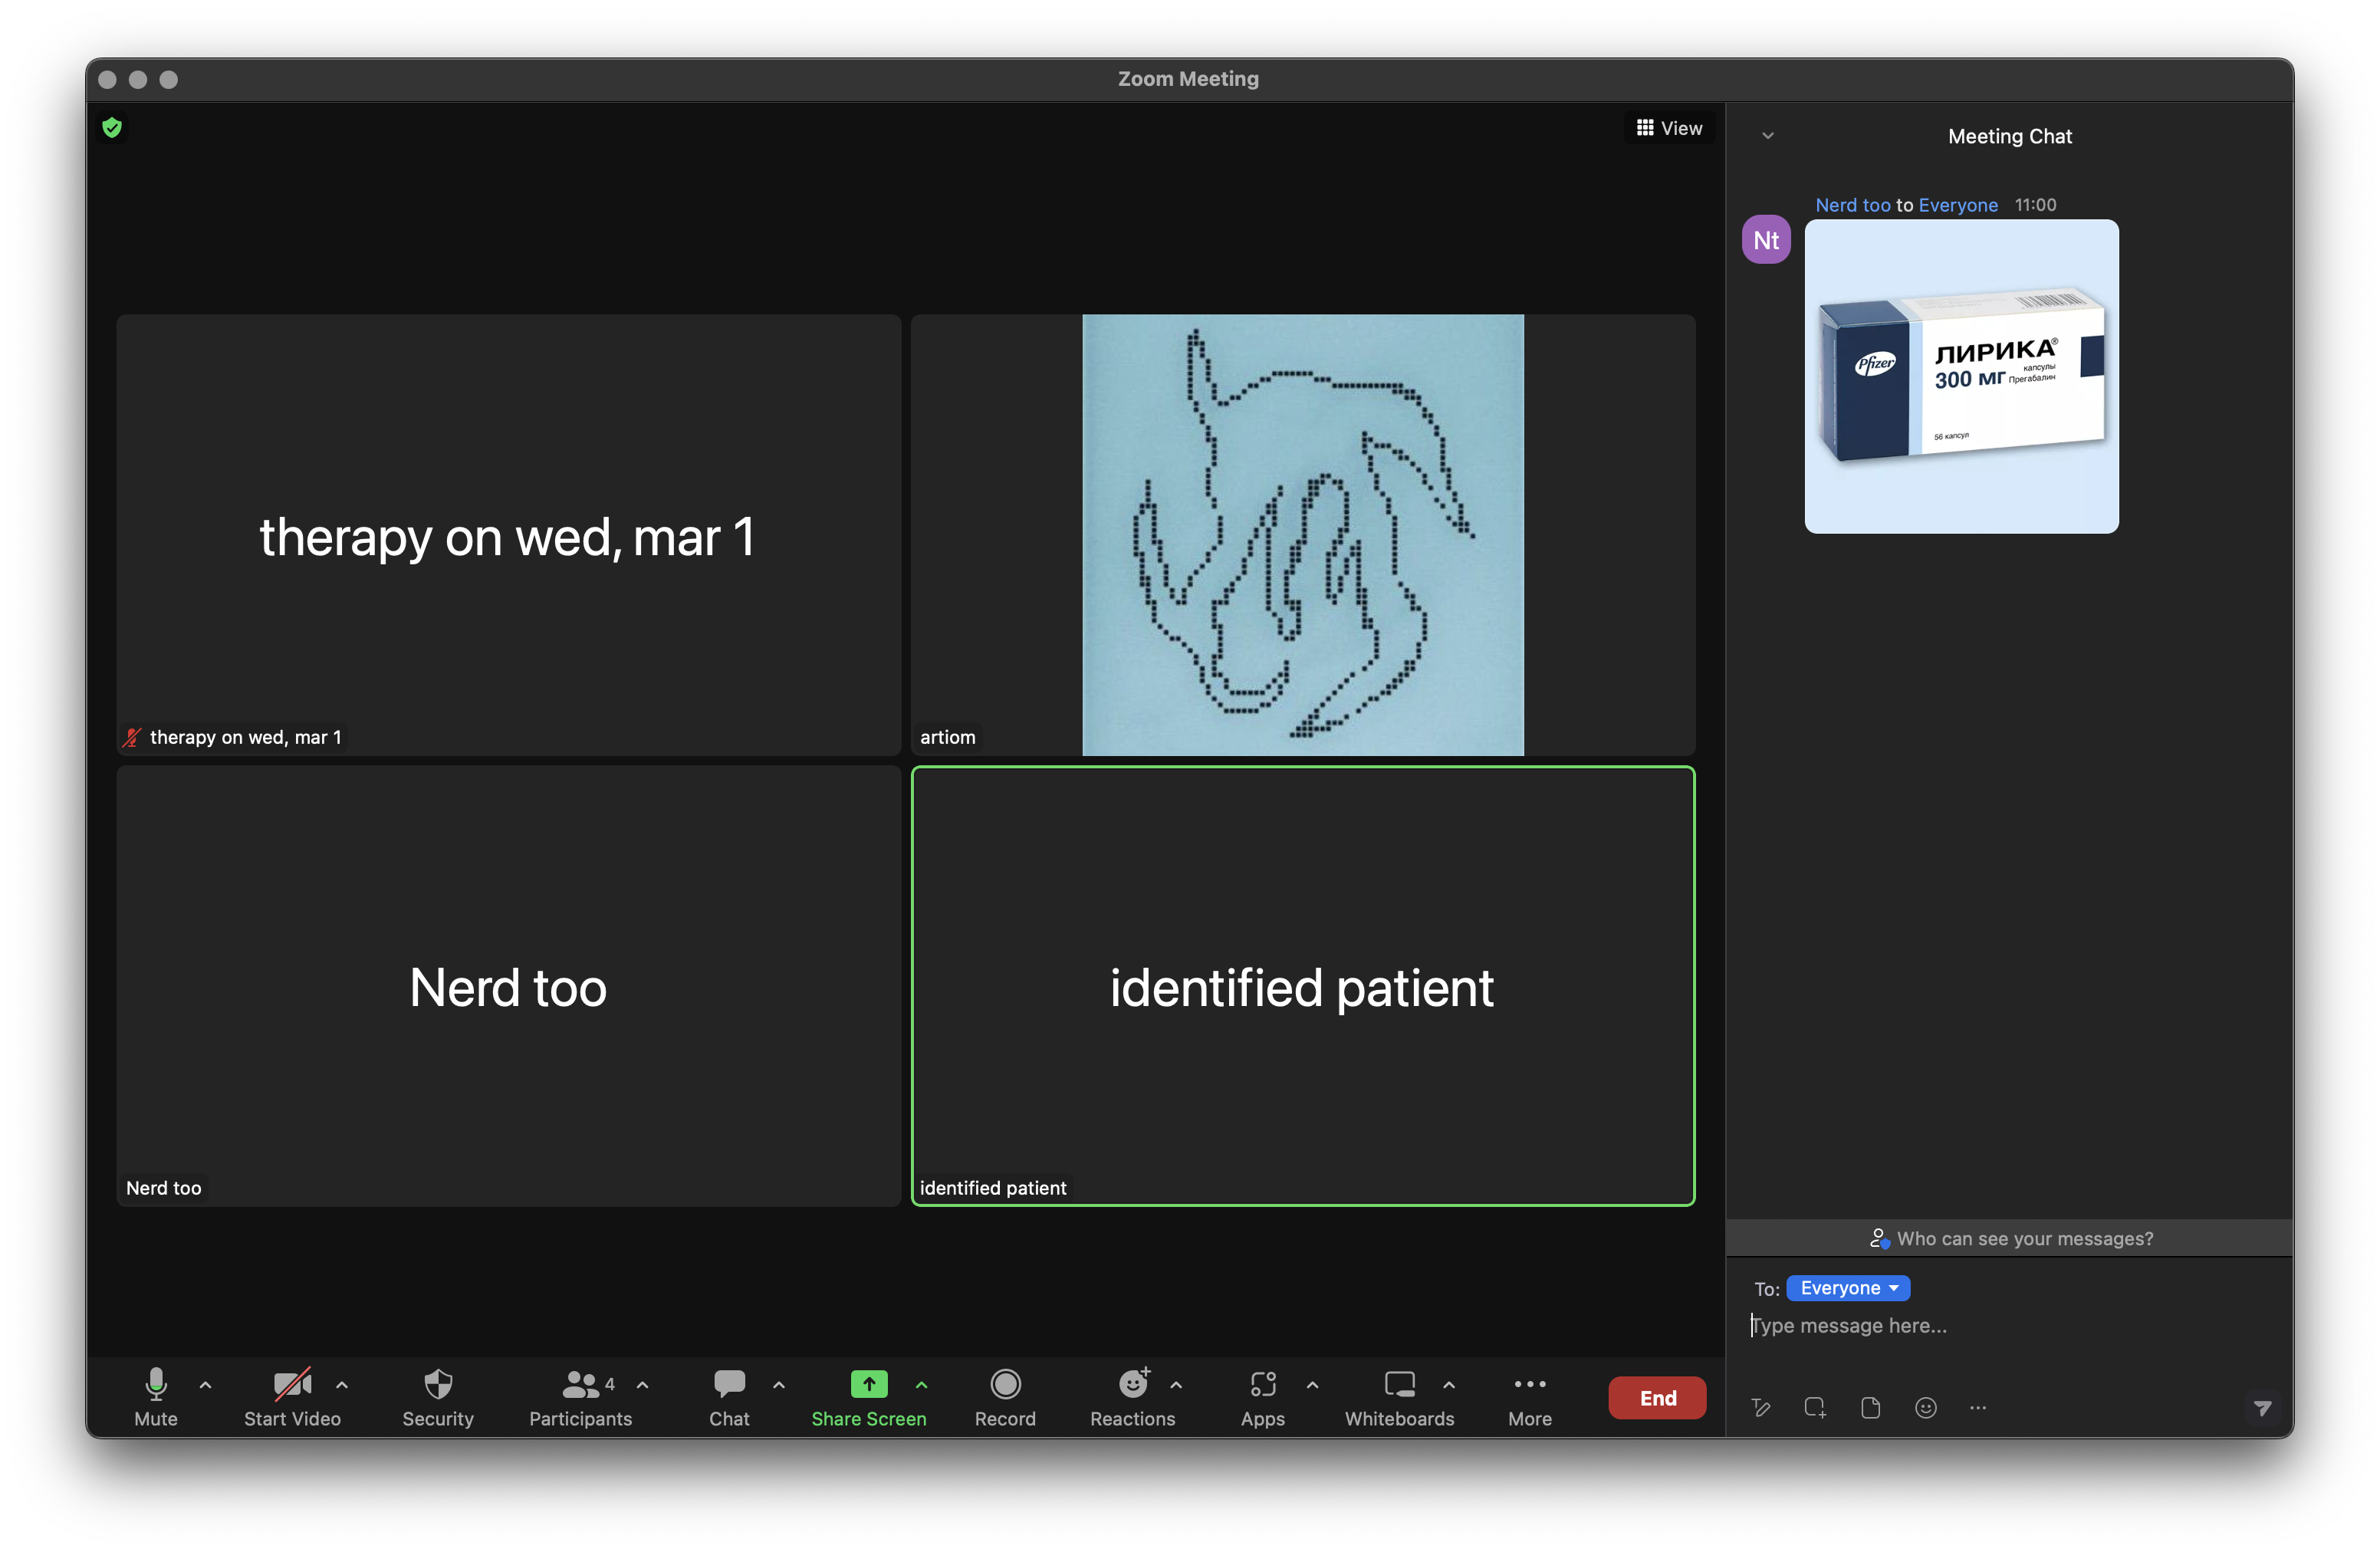The width and height of the screenshot is (2380, 1552).
Task: Open Zoom Apps
Action: point(1263,1397)
